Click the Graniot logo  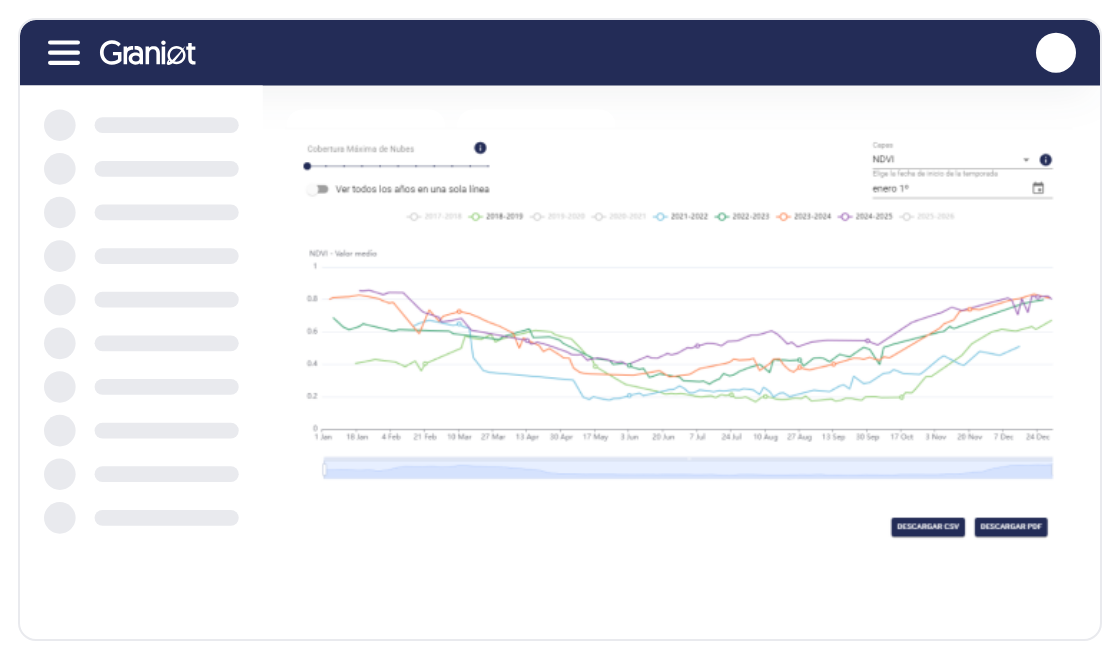coord(148,53)
